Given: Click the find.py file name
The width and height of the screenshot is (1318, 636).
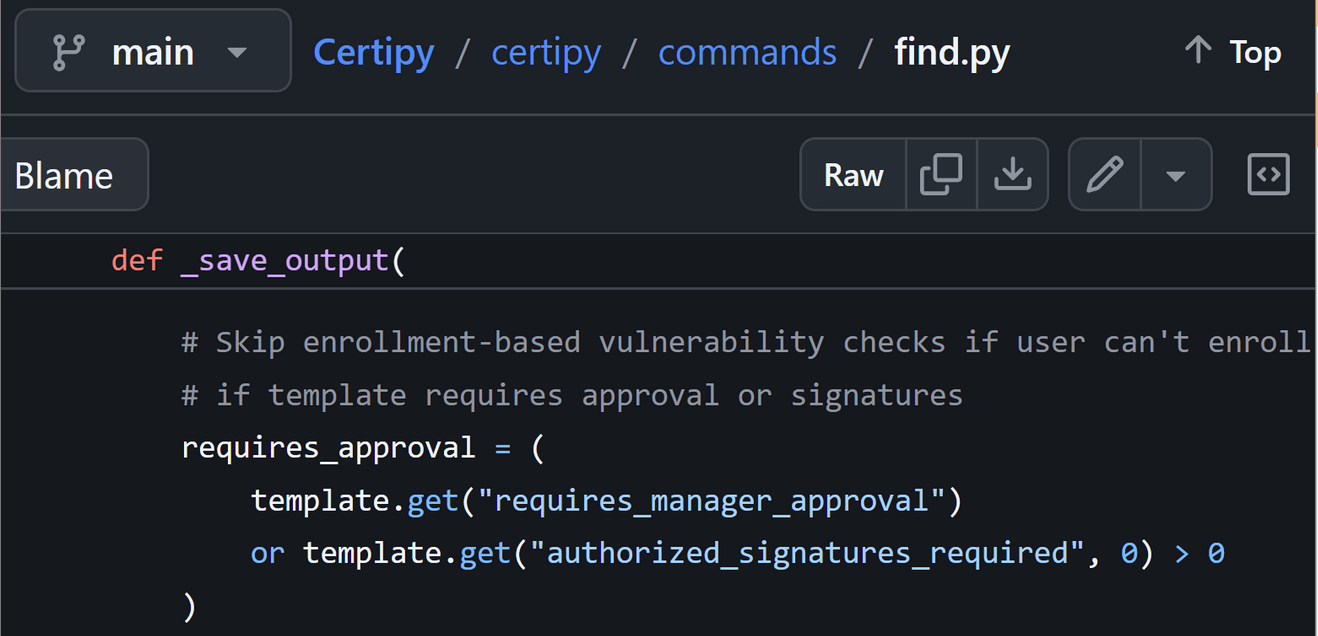Looking at the screenshot, I should tap(952, 52).
